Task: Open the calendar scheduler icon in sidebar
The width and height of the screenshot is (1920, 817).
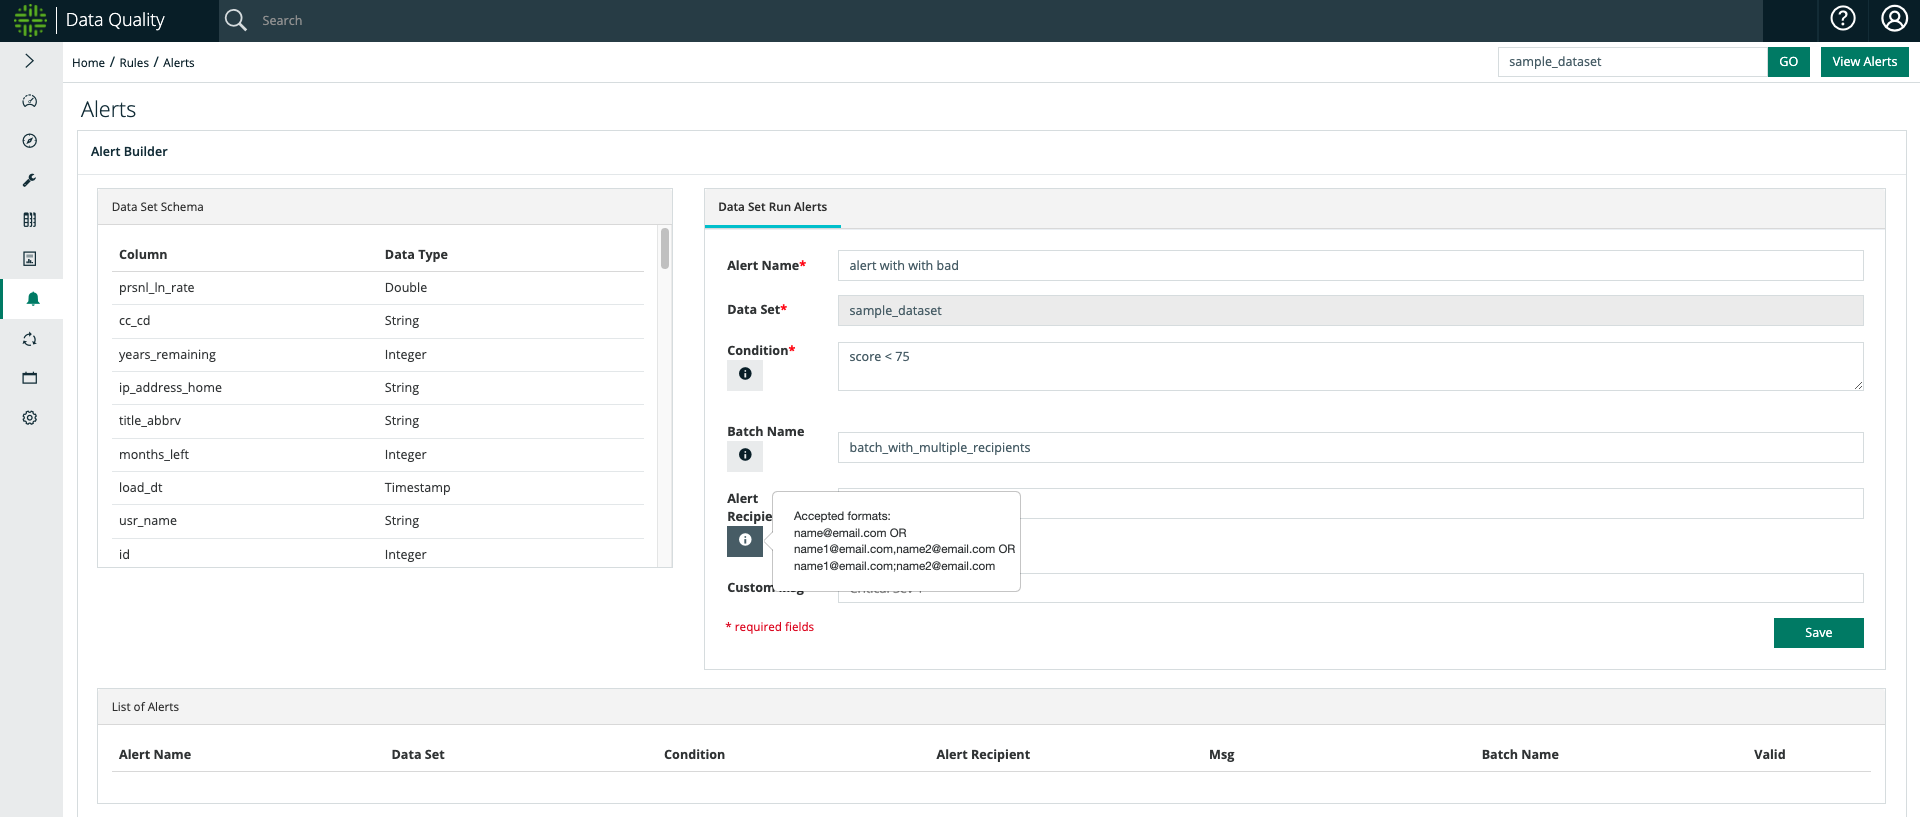Action: [30, 378]
